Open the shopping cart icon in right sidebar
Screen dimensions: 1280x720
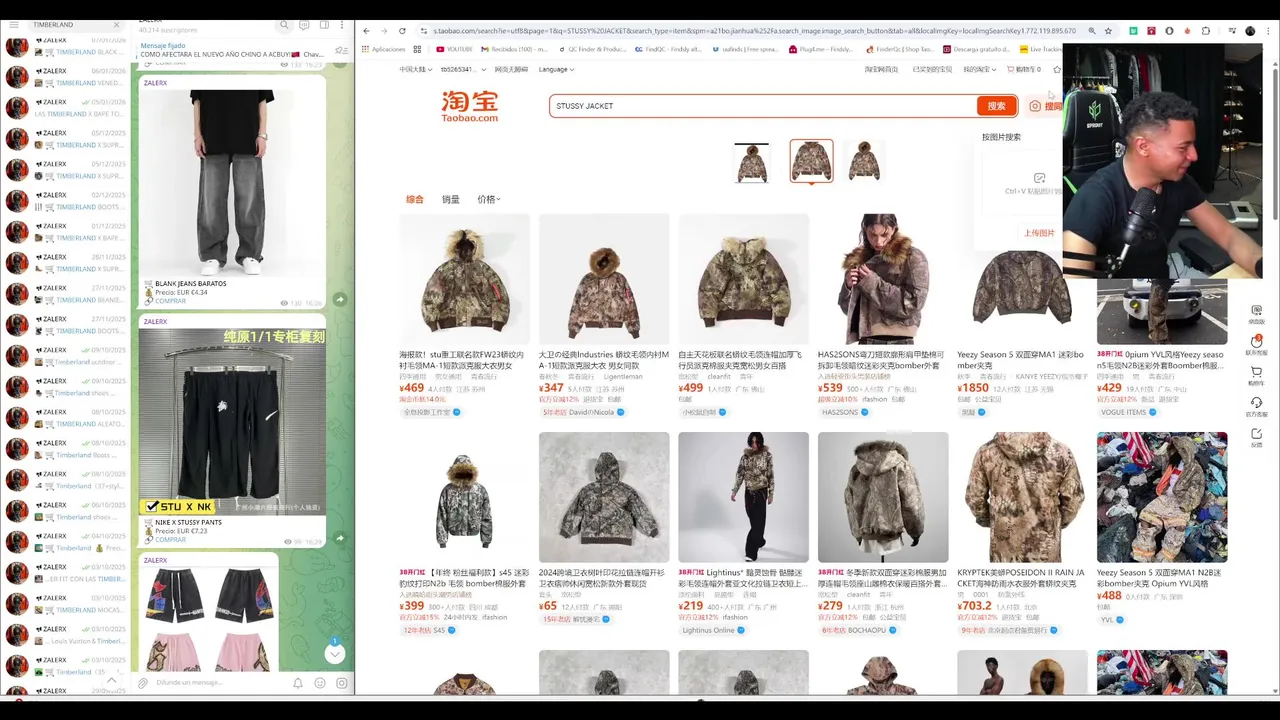(x=1256, y=374)
